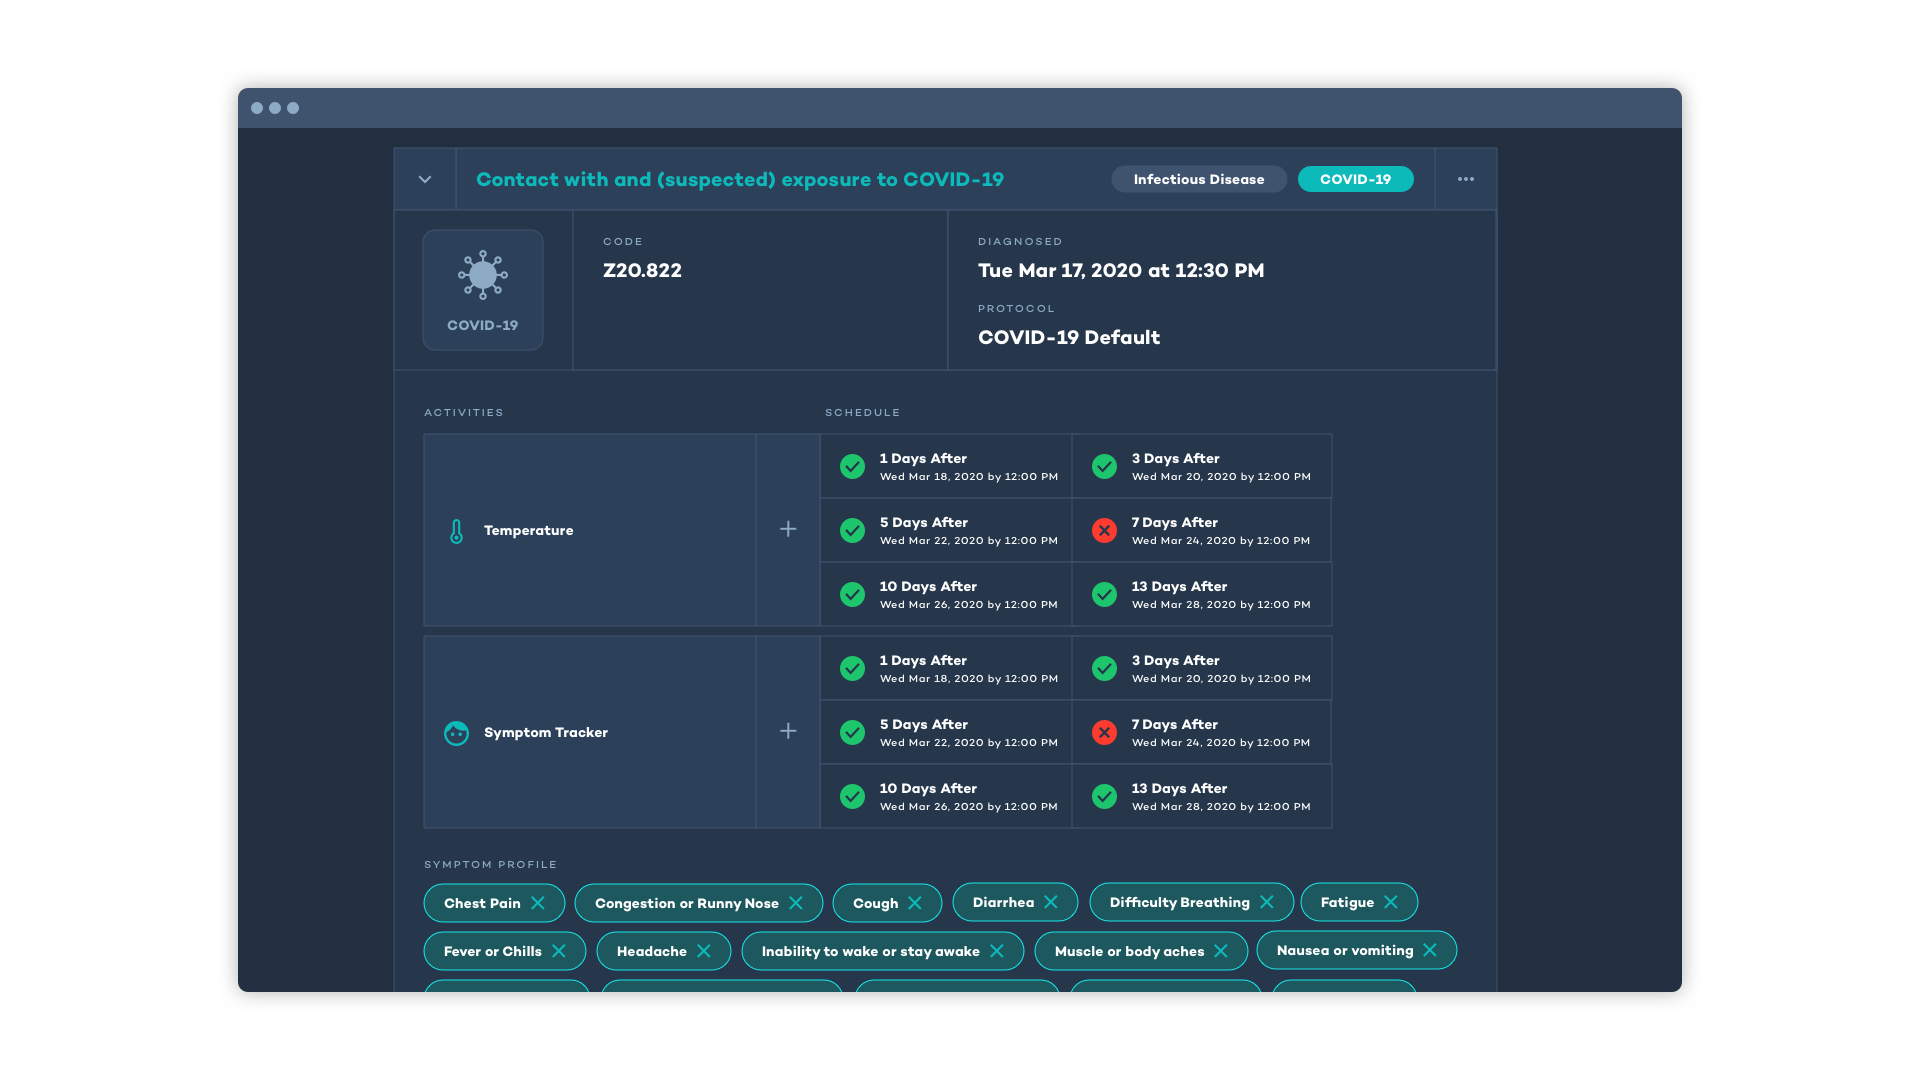Viewport: 1920px width, 1080px height.
Task: Click Temperature date Wed Mar 18, 2020
Action: click(x=968, y=477)
